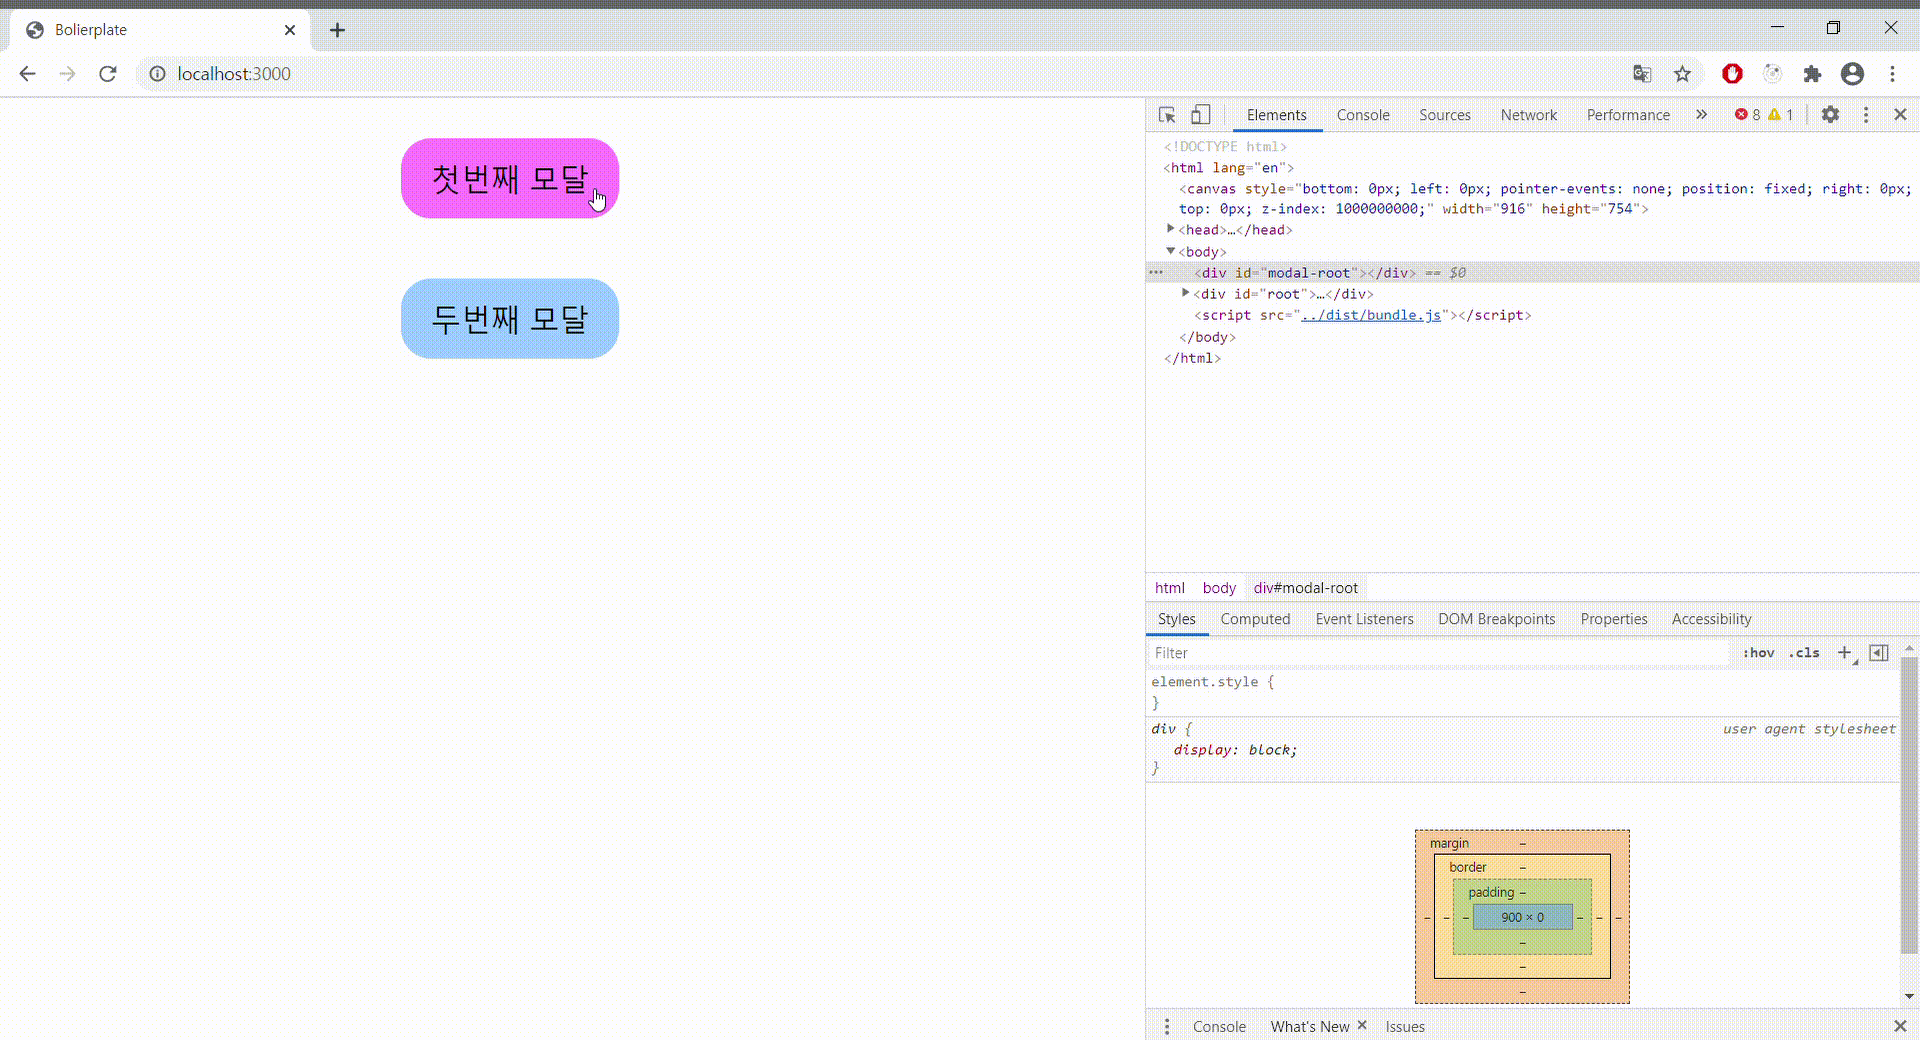Show the computed styles sidebar pane
Screen dimensions: 1920x1040
(1879, 653)
